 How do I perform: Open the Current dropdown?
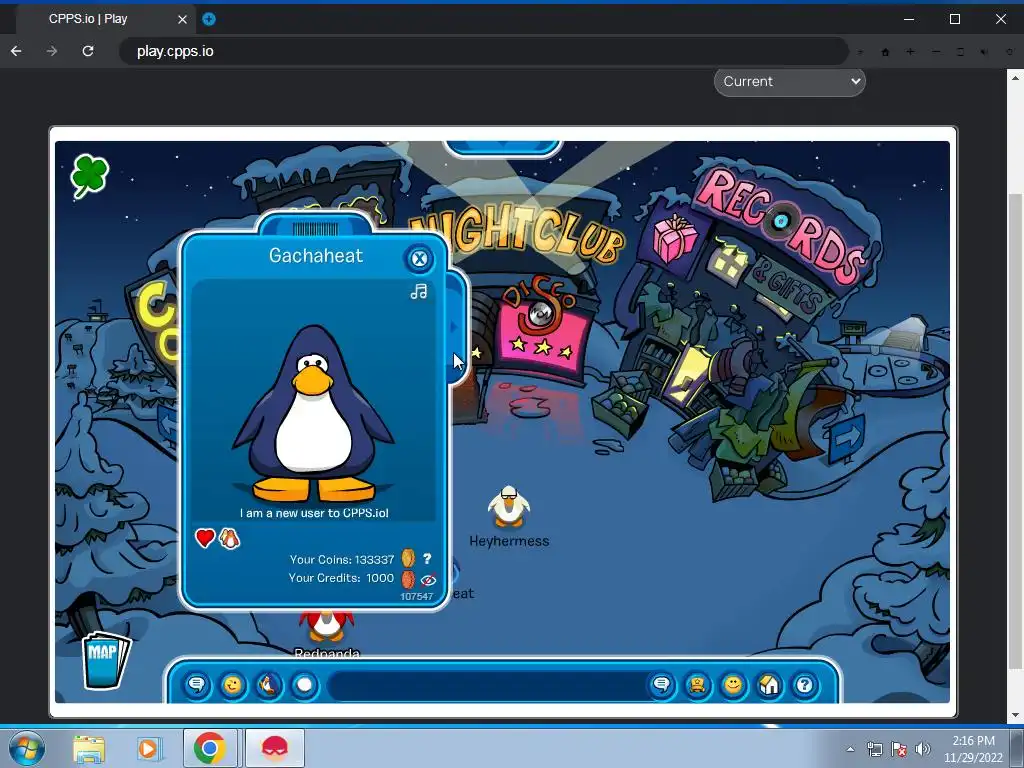pyautogui.click(x=790, y=82)
